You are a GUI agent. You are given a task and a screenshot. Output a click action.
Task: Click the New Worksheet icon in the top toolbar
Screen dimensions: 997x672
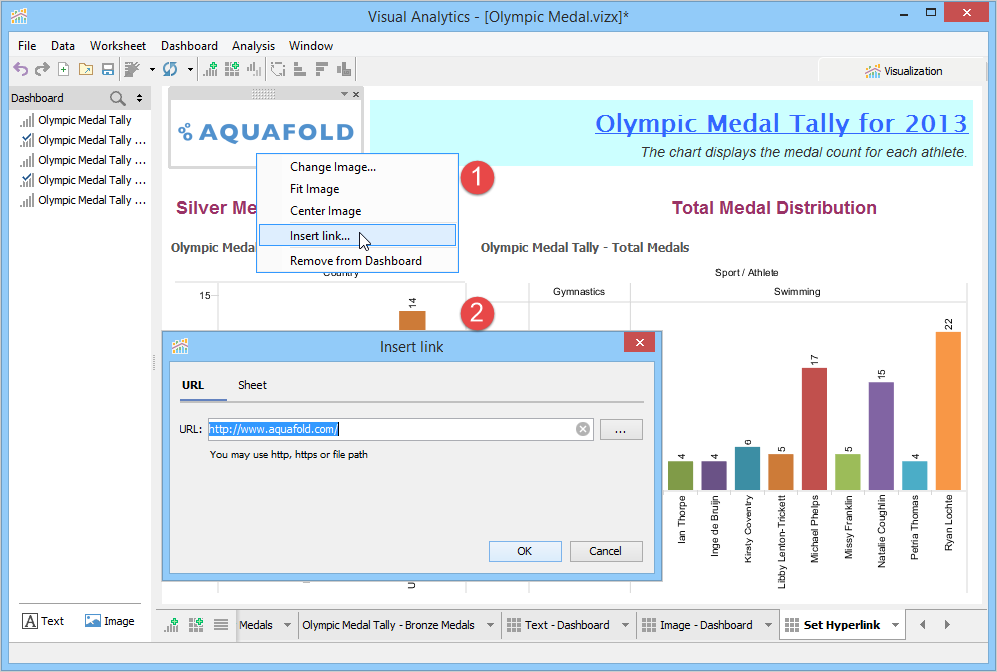210,69
